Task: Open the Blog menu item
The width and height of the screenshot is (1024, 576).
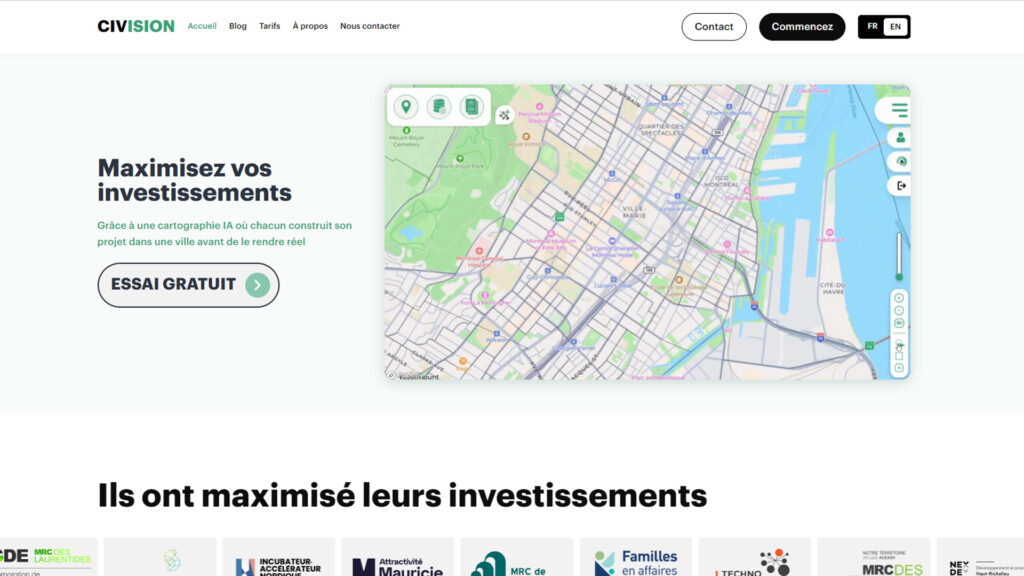Action: point(237,26)
